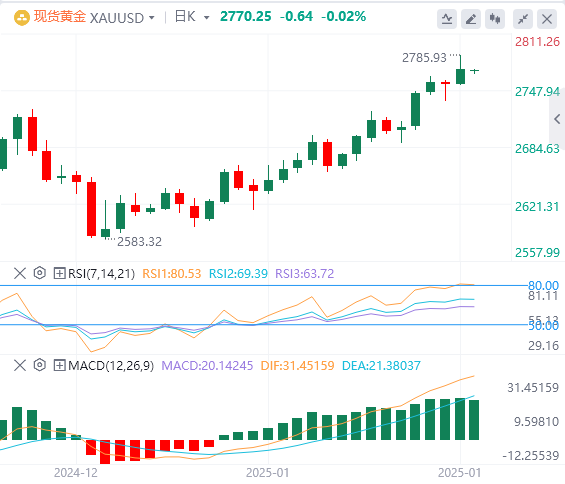Click the MACD(12,26,9) indicator label
Viewport: 565px width, 484px height.
coord(111,366)
